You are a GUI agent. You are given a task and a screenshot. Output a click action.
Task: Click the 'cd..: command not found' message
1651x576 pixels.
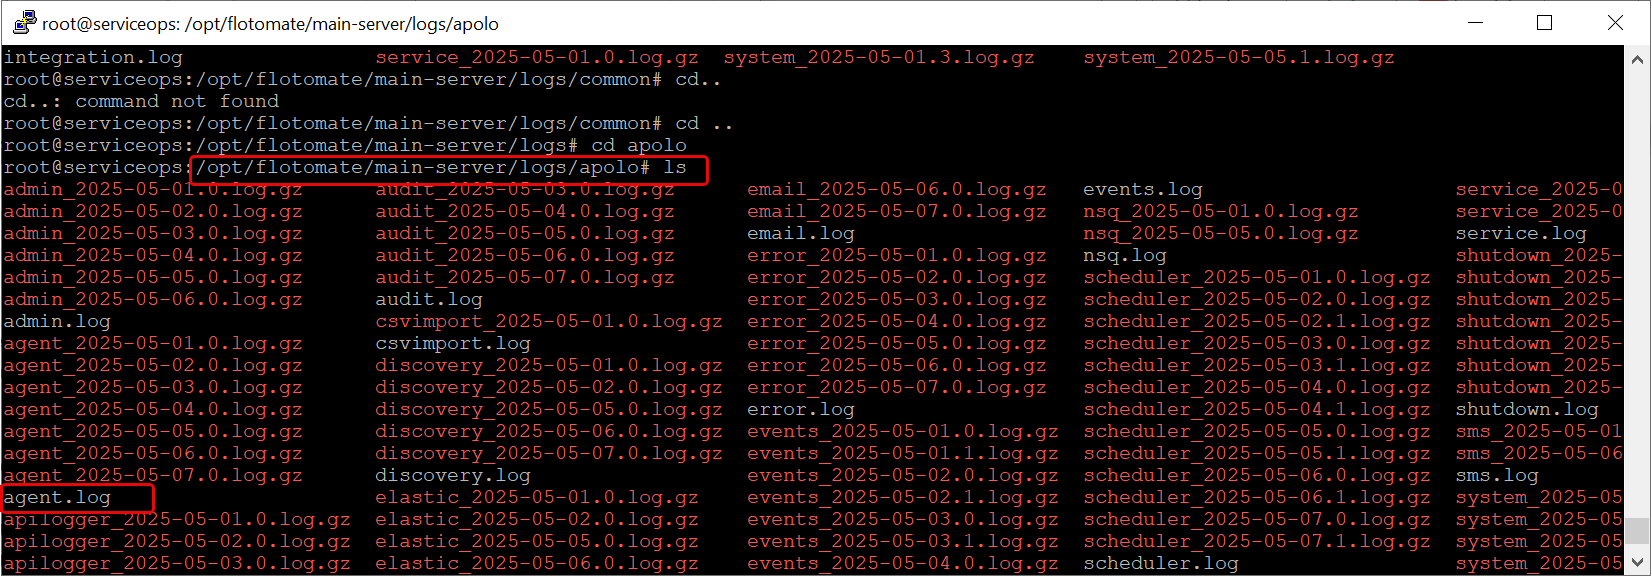click(141, 101)
